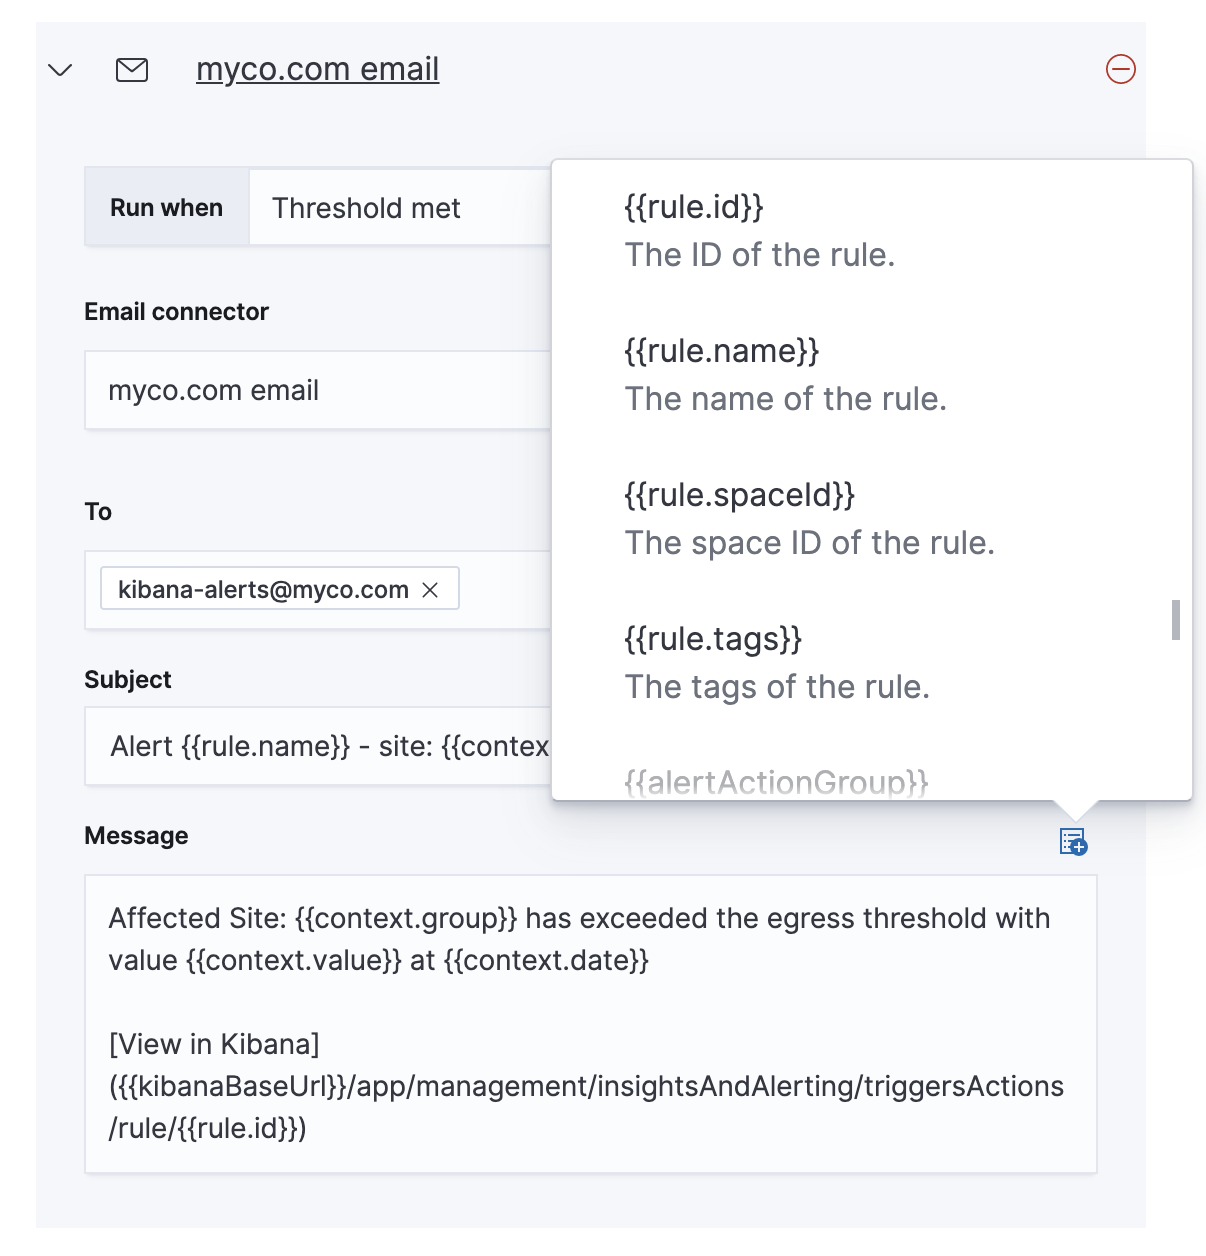Screen dimensions: 1206x1256
Task: Choose the {{rule.spaceId}} variable
Action: 740,495
